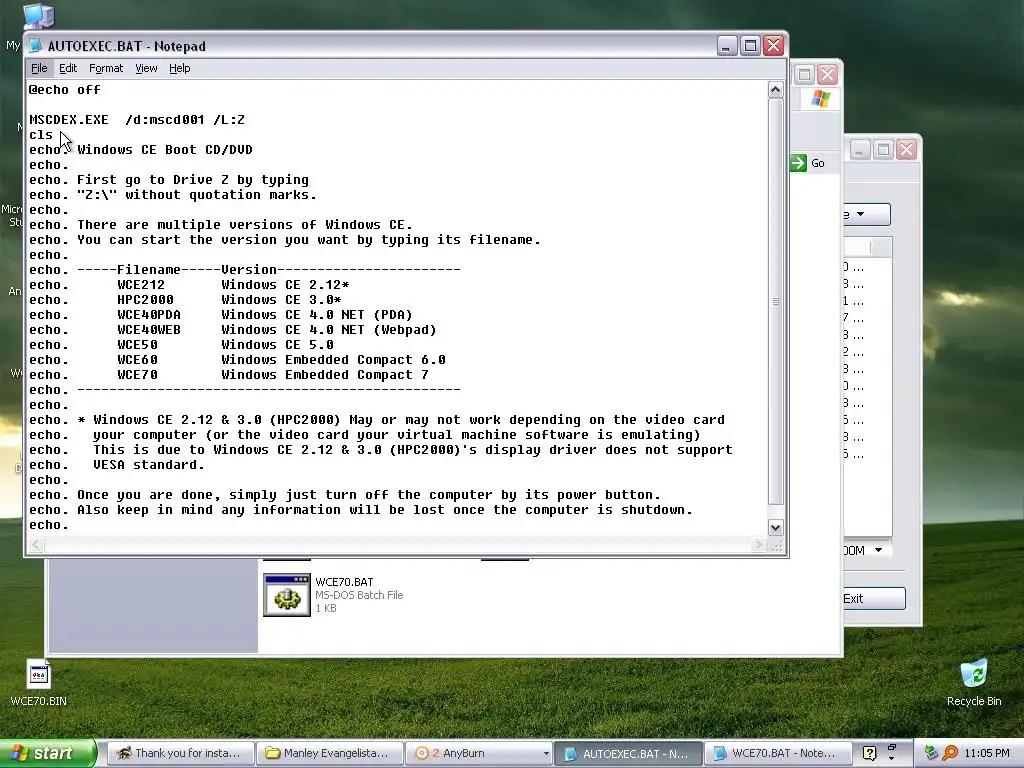The height and width of the screenshot is (768, 1024).
Task: Open the View menu in Notepad
Action: (146, 68)
